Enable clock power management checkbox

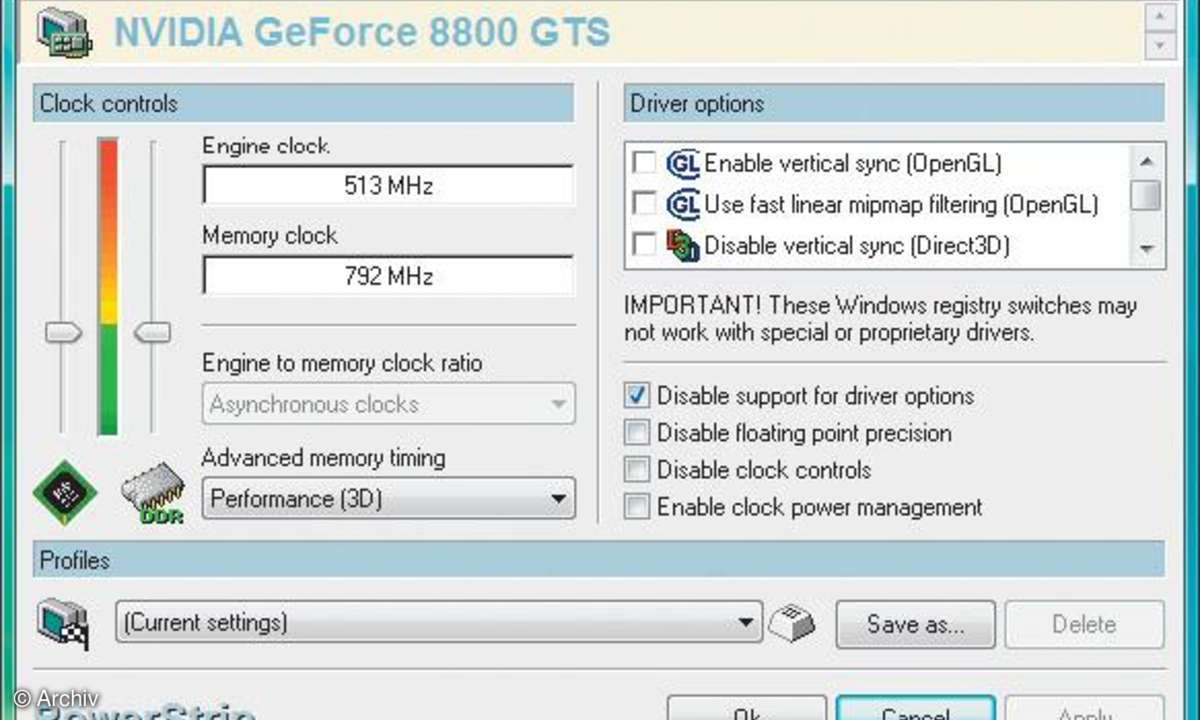637,507
